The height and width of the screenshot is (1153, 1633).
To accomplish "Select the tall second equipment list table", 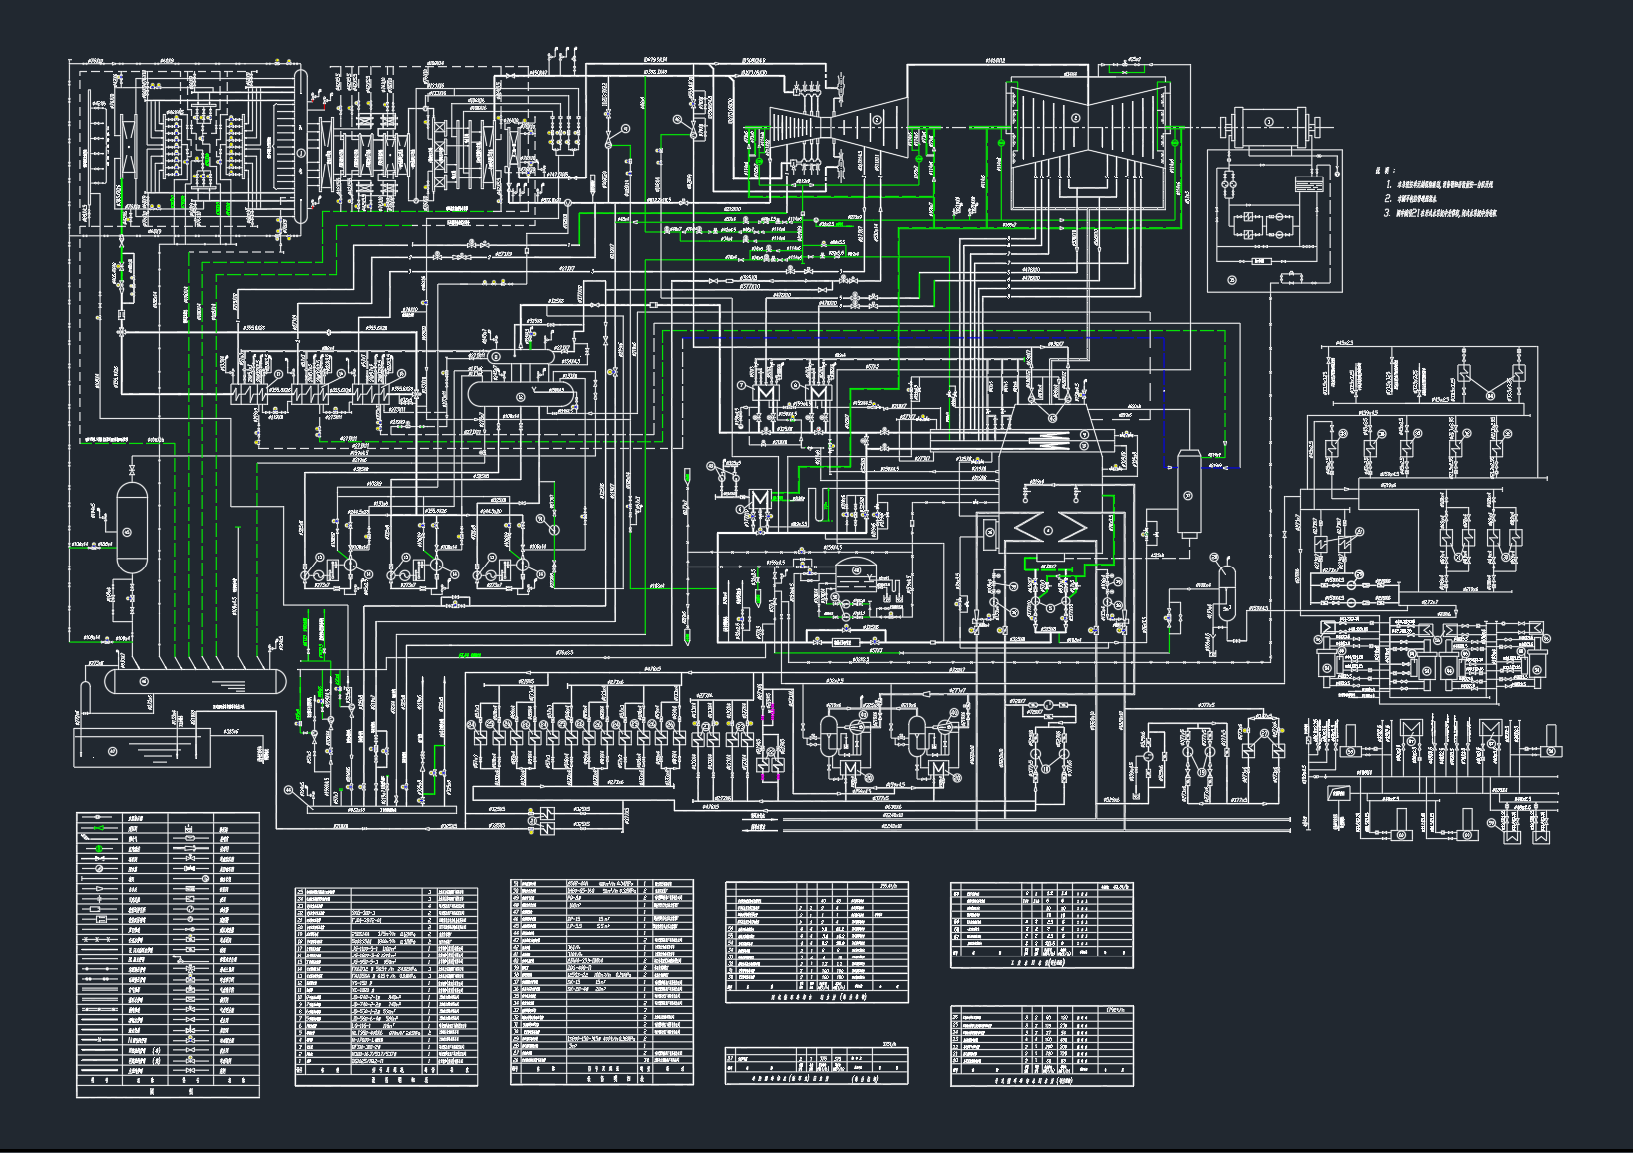I will point(602,982).
